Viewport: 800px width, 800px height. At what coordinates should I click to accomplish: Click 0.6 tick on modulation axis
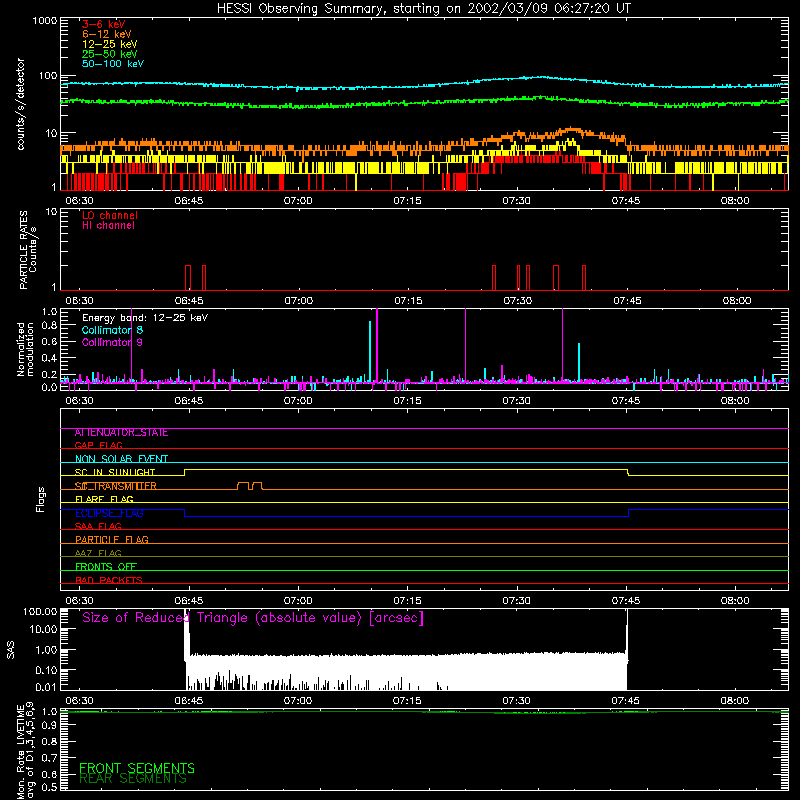pyautogui.click(x=49, y=341)
